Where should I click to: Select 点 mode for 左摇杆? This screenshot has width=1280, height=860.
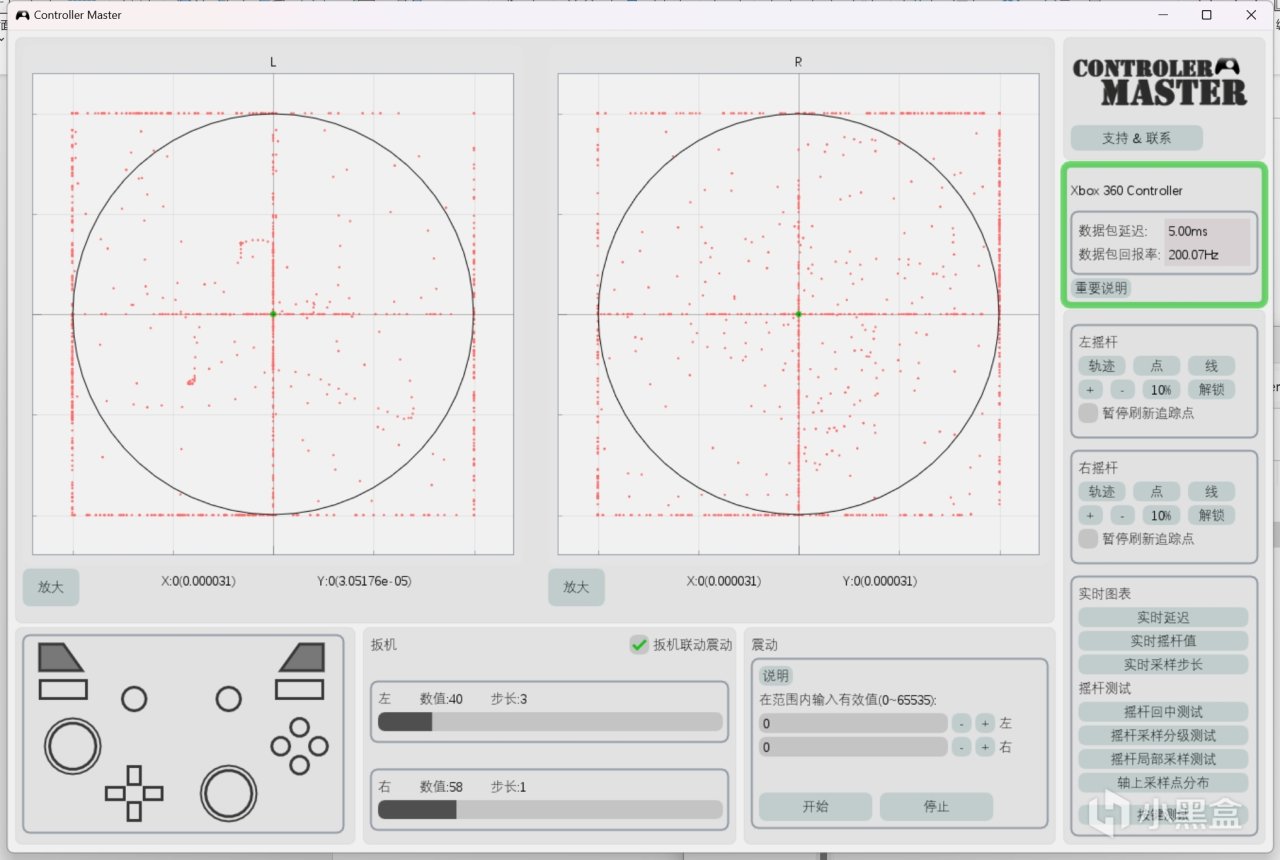[x=1157, y=366]
